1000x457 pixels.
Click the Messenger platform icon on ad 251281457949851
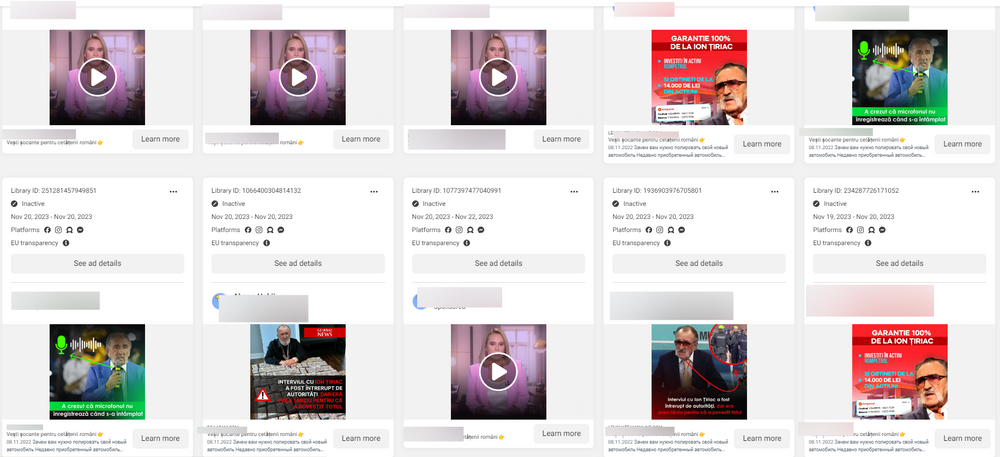click(x=80, y=230)
